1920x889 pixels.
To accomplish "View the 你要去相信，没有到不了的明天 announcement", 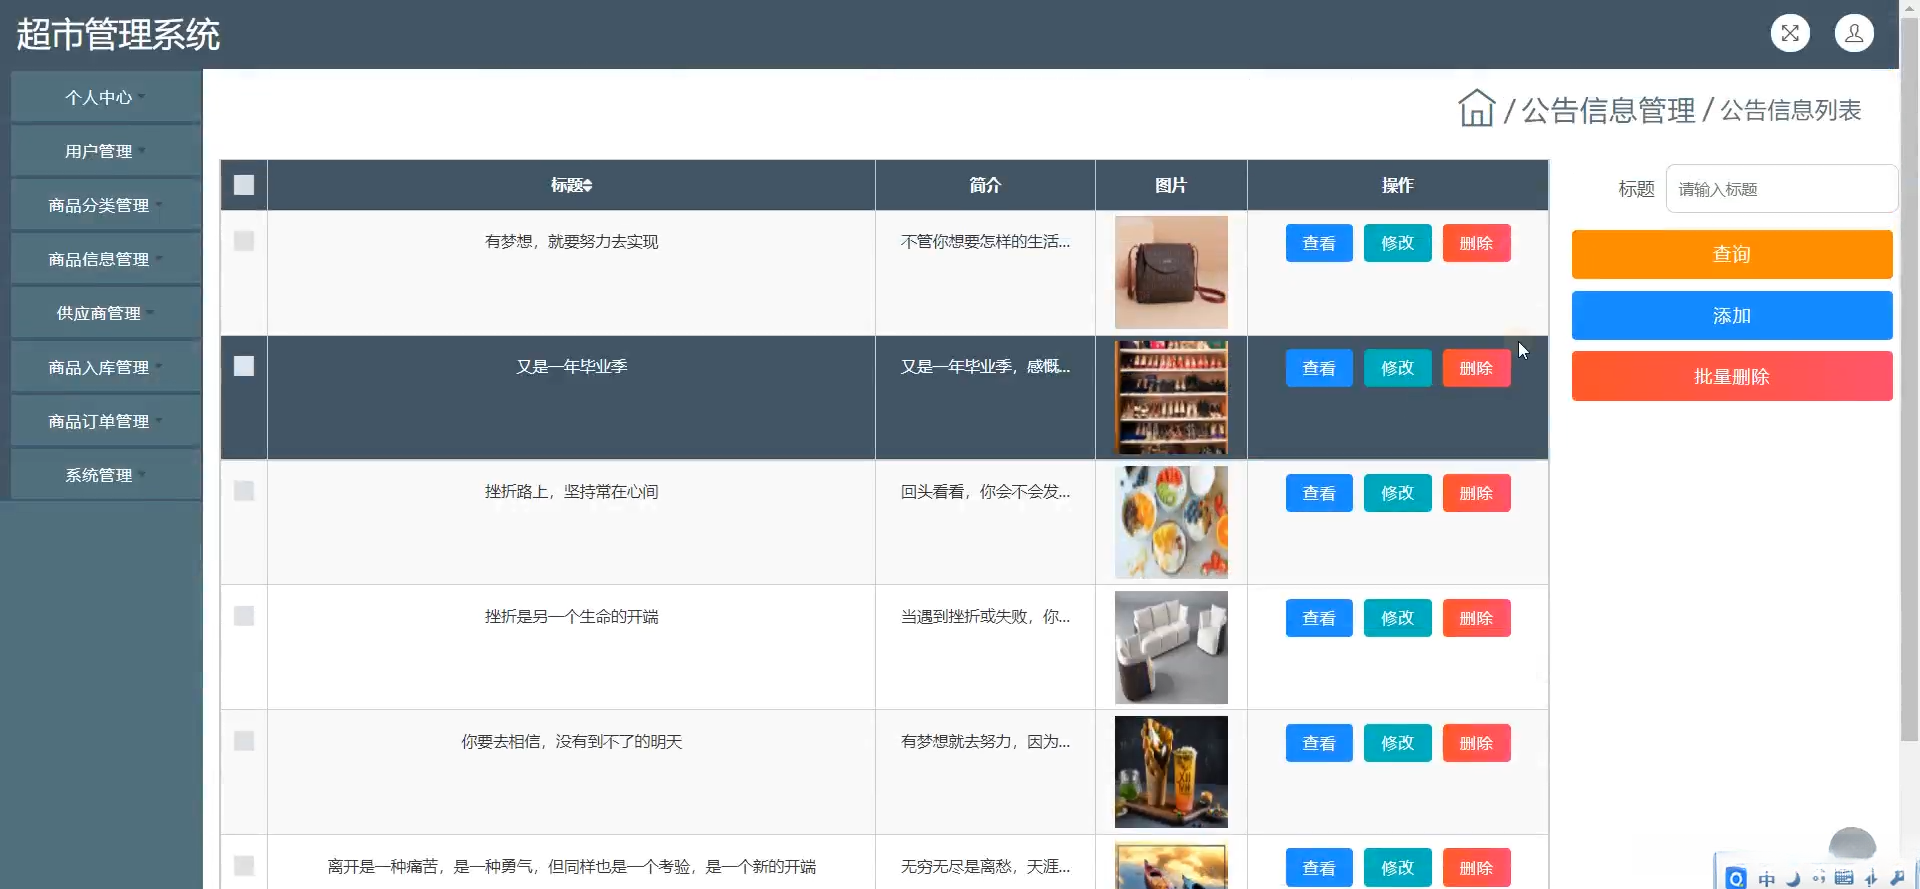I will click(1319, 743).
